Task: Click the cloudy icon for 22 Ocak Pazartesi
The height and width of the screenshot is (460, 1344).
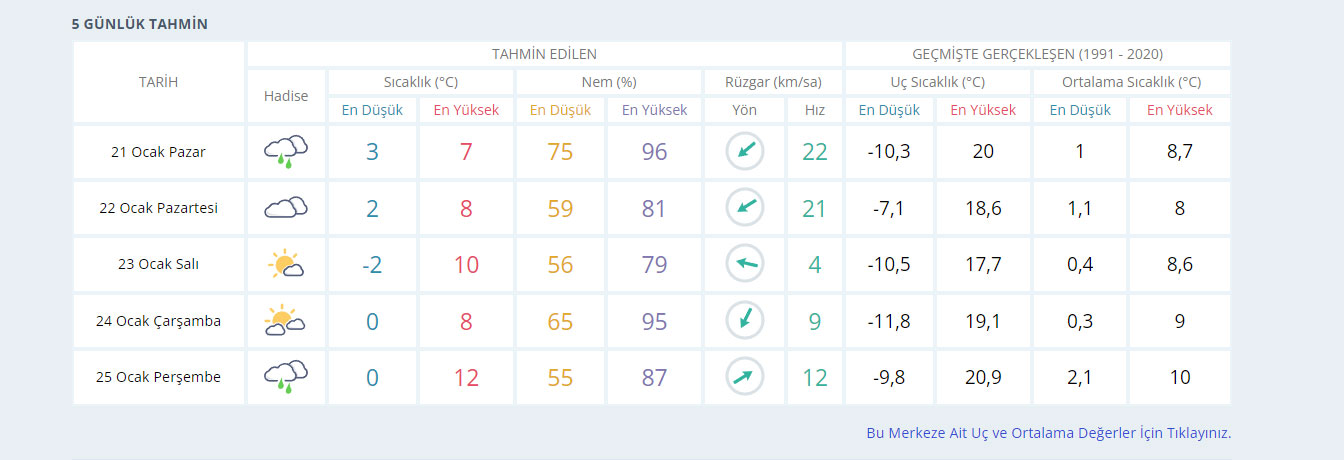Action: point(286,208)
